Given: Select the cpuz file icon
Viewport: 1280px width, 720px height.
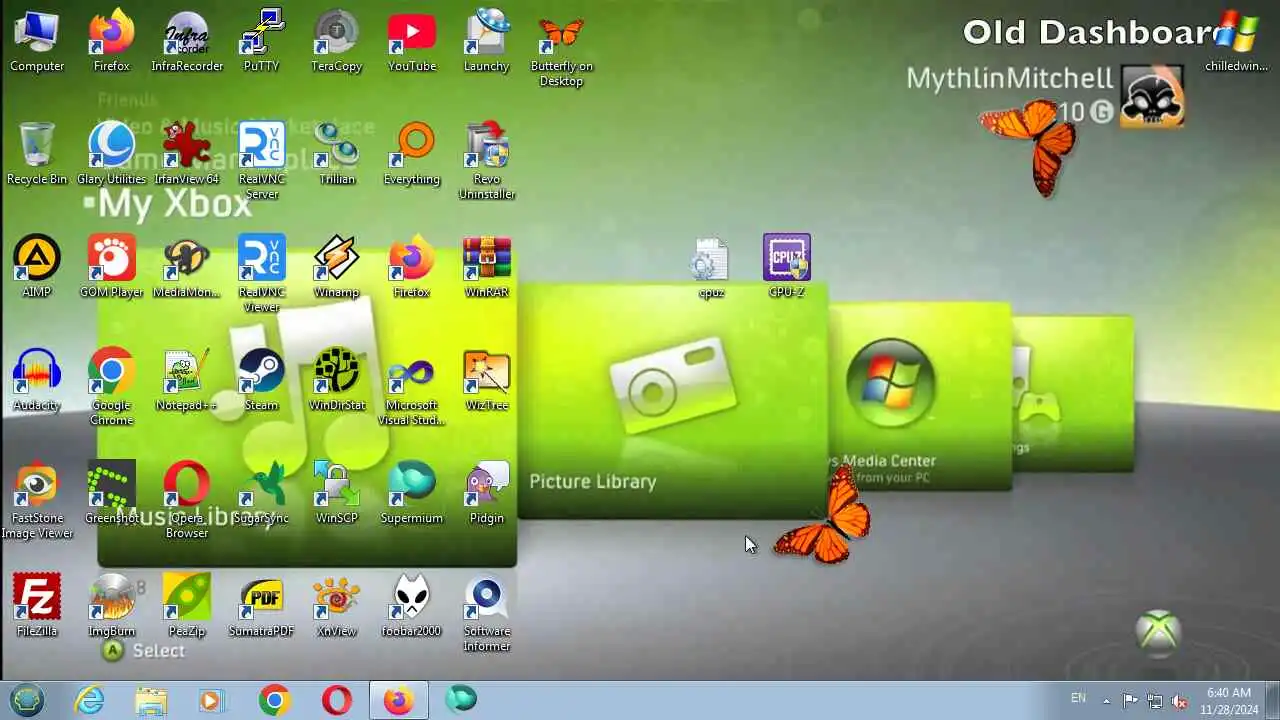Looking at the screenshot, I should click(x=711, y=268).
